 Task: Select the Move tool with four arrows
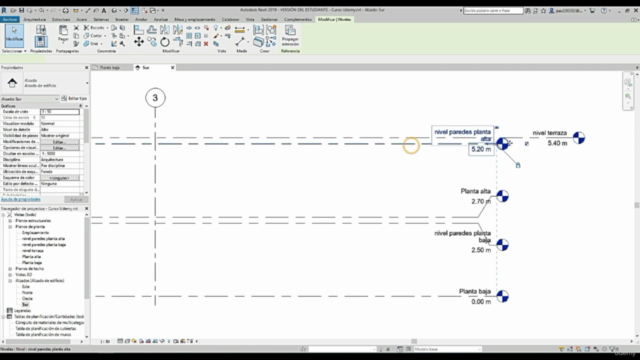[x=139, y=42]
